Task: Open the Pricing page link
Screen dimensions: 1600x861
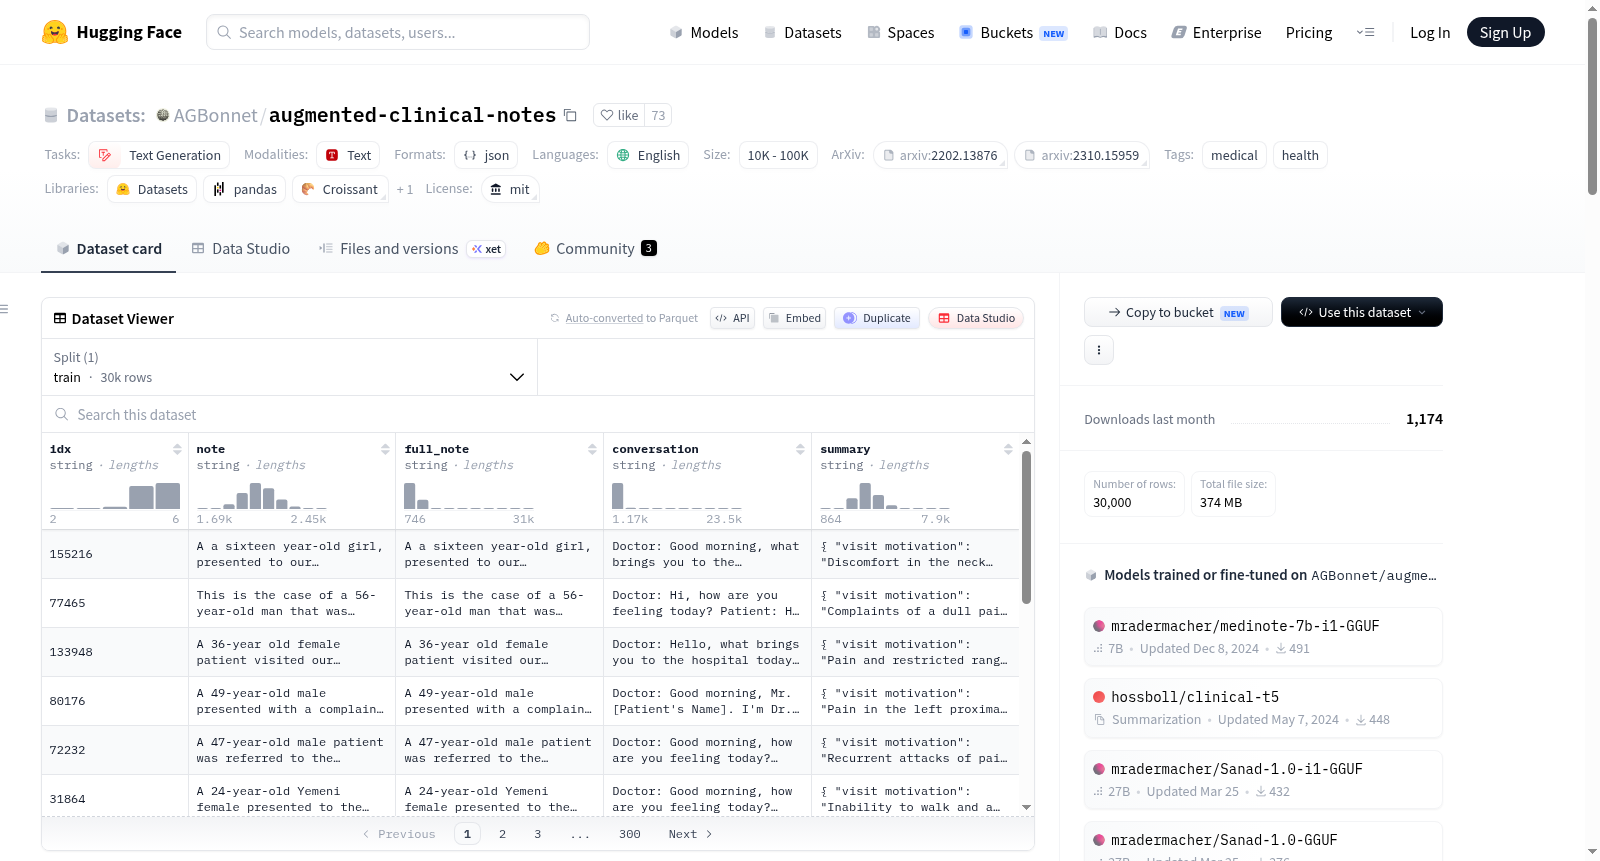Action: (1309, 32)
